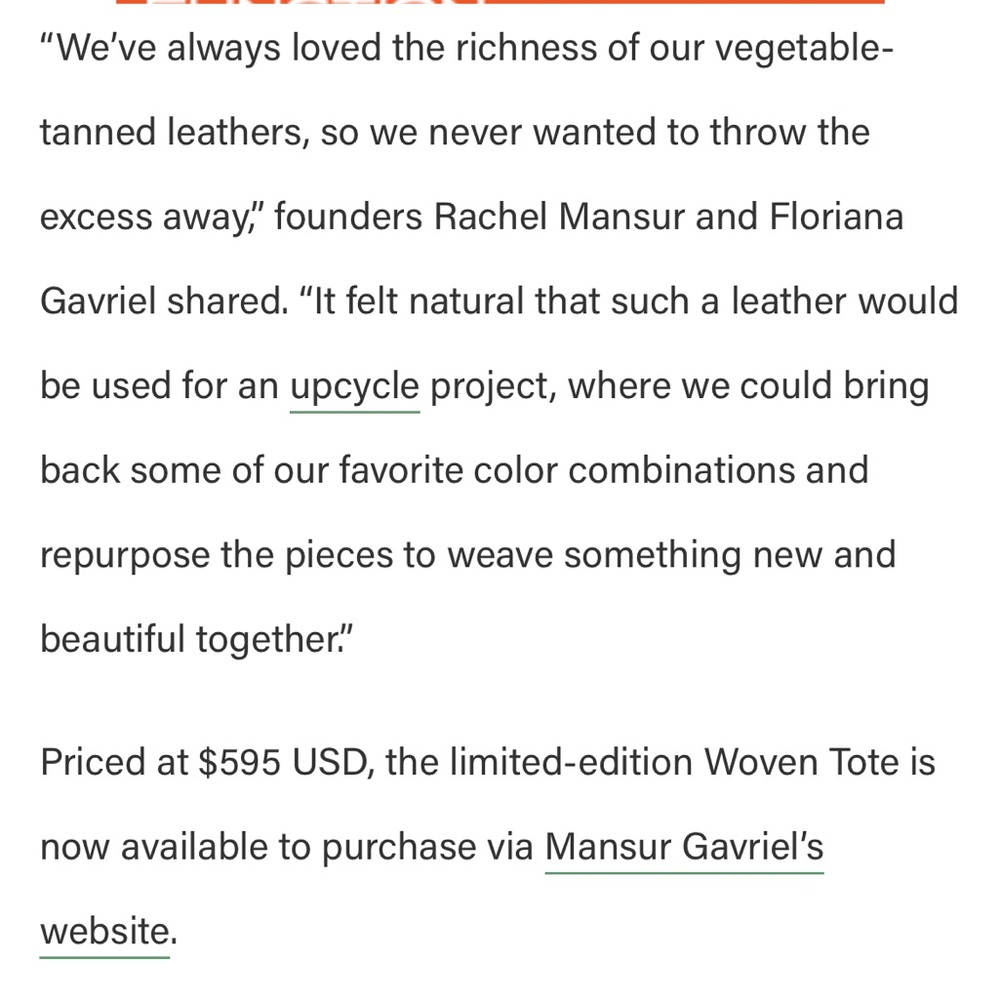The image size is (1000, 1000).
Task: Click the Mansur Gavriel's link
Action: 684,847
